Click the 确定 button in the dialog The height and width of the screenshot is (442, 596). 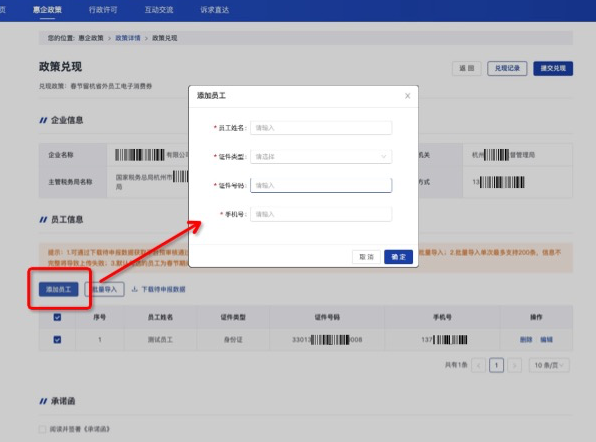(x=398, y=257)
